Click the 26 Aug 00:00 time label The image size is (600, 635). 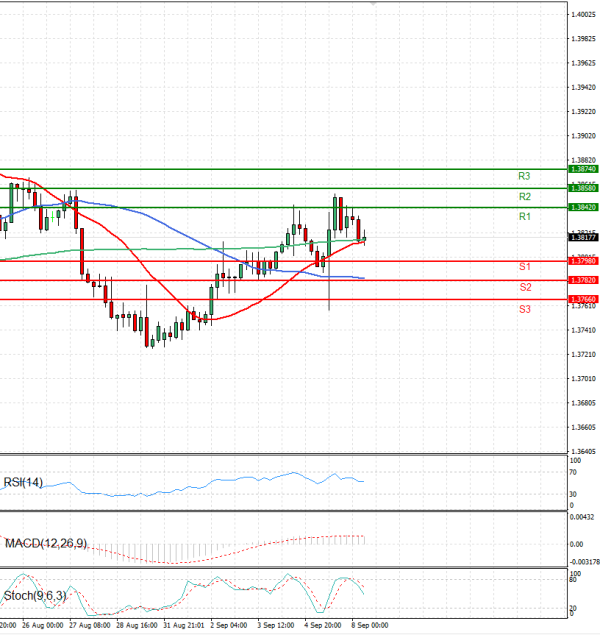[x=43, y=626]
